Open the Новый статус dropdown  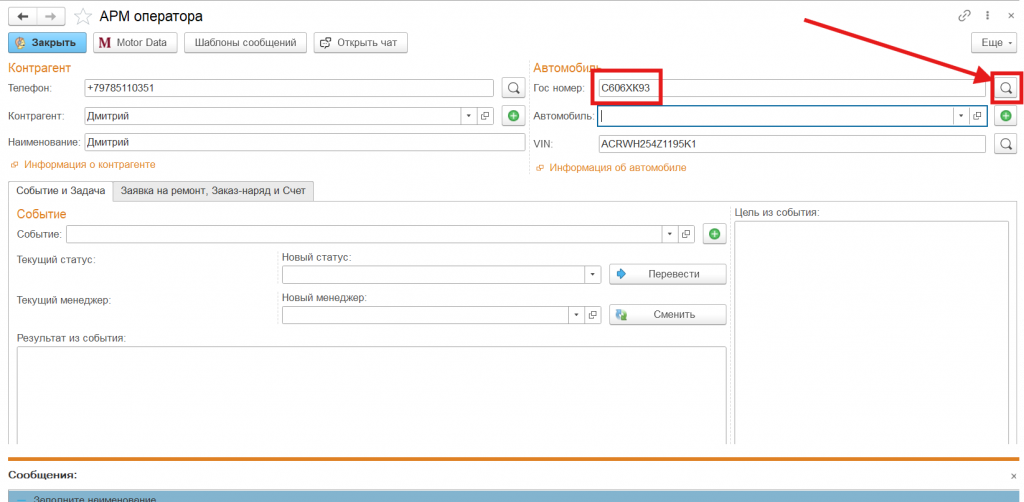[592, 274]
